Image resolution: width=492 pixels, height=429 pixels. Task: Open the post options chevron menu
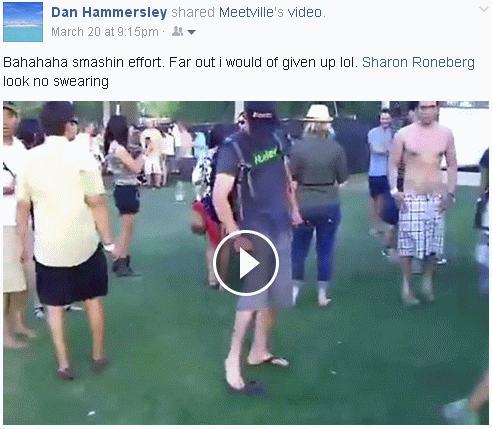483,9
